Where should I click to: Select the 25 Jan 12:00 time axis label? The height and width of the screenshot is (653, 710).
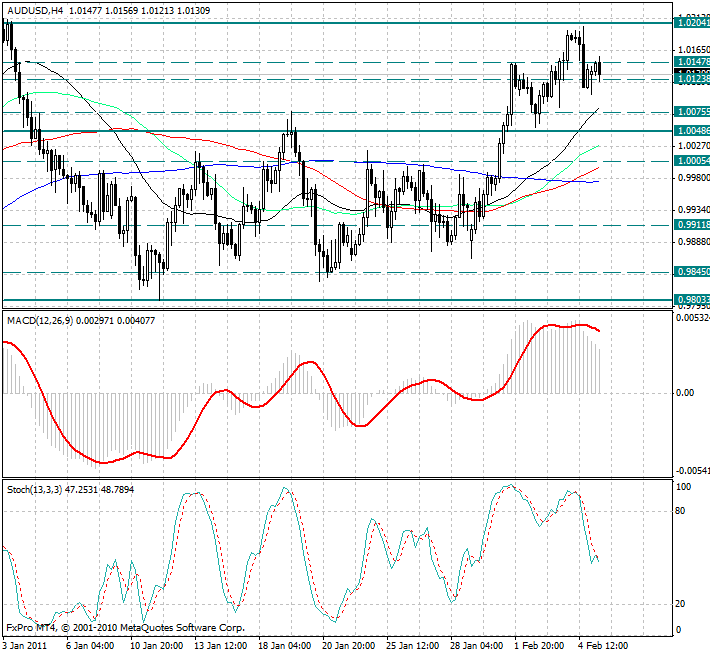click(413, 645)
